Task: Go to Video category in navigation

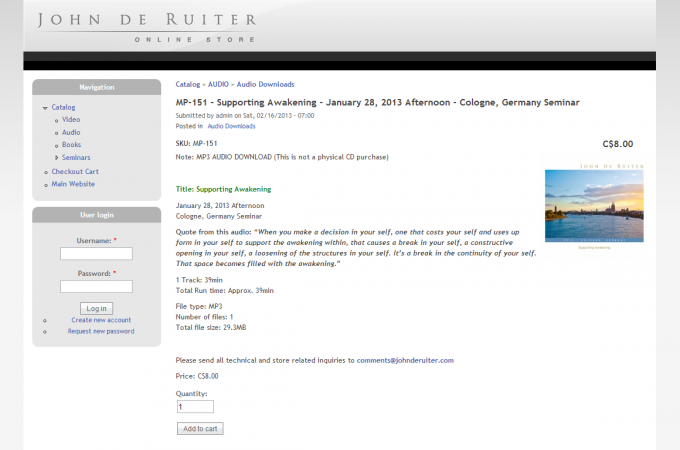Action: pos(71,119)
